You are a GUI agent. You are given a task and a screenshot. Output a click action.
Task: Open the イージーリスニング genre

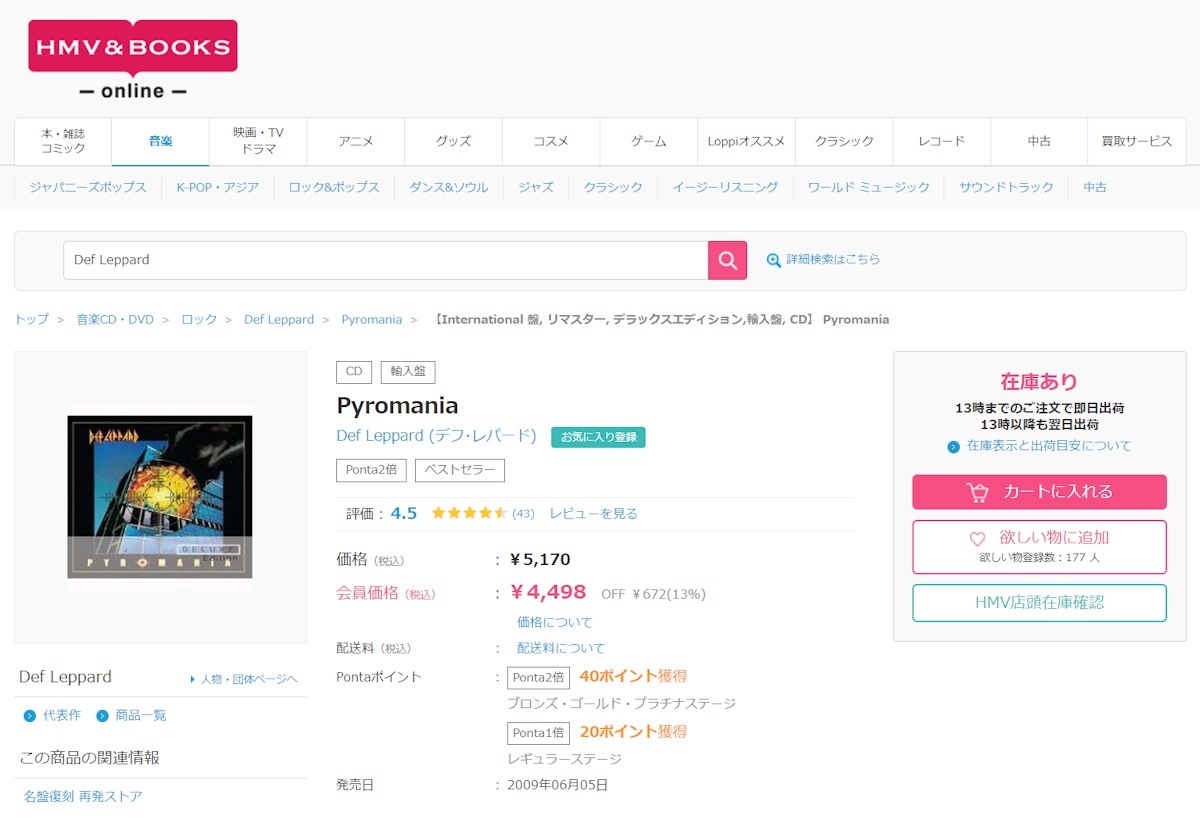coord(725,187)
